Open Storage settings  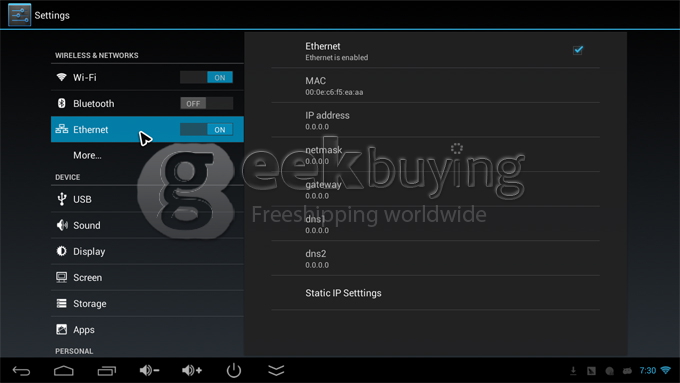(147, 303)
